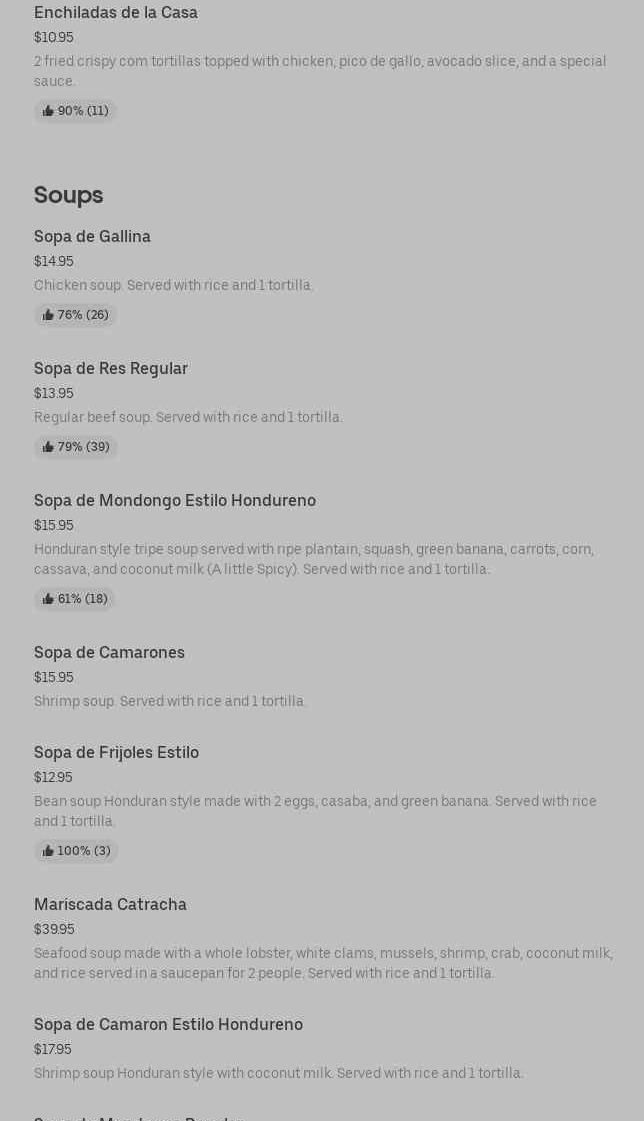This screenshot has height=1121, width=644.
Task: Click thumbs-up icon beside 79% rating
Action: tap(48, 448)
